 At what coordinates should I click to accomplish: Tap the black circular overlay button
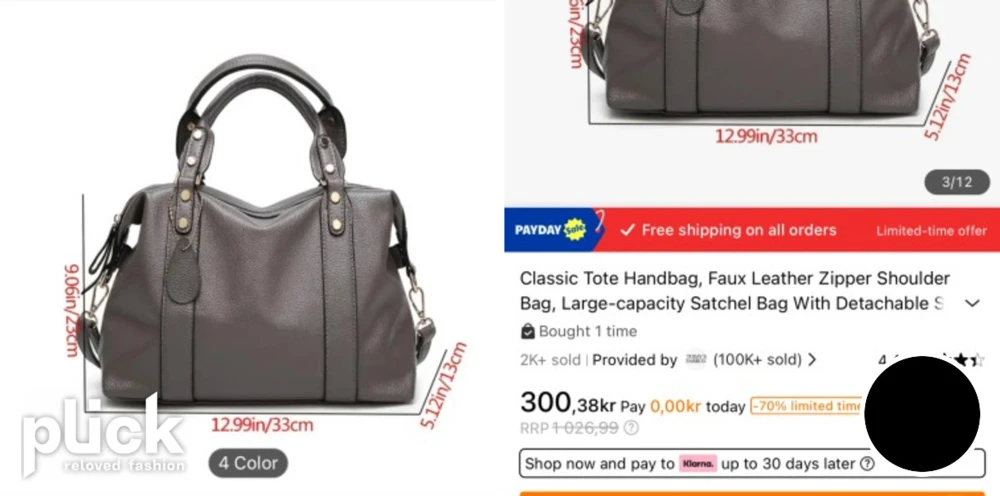(x=922, y=414)
